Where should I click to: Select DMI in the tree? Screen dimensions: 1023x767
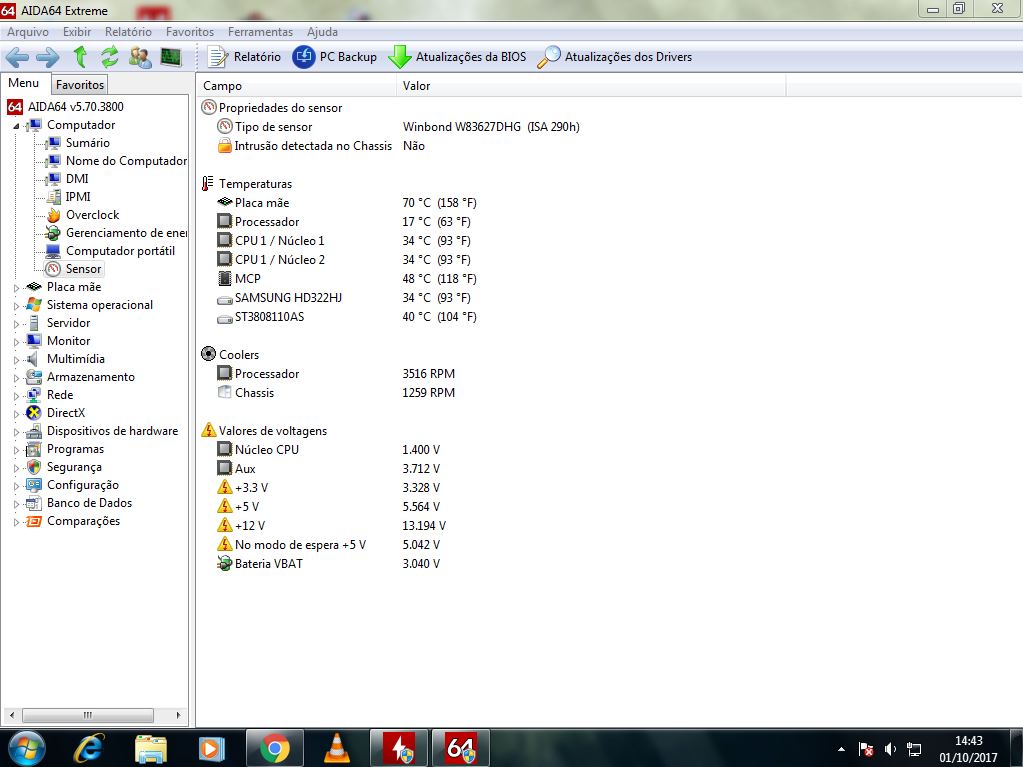tap(77, 179)
